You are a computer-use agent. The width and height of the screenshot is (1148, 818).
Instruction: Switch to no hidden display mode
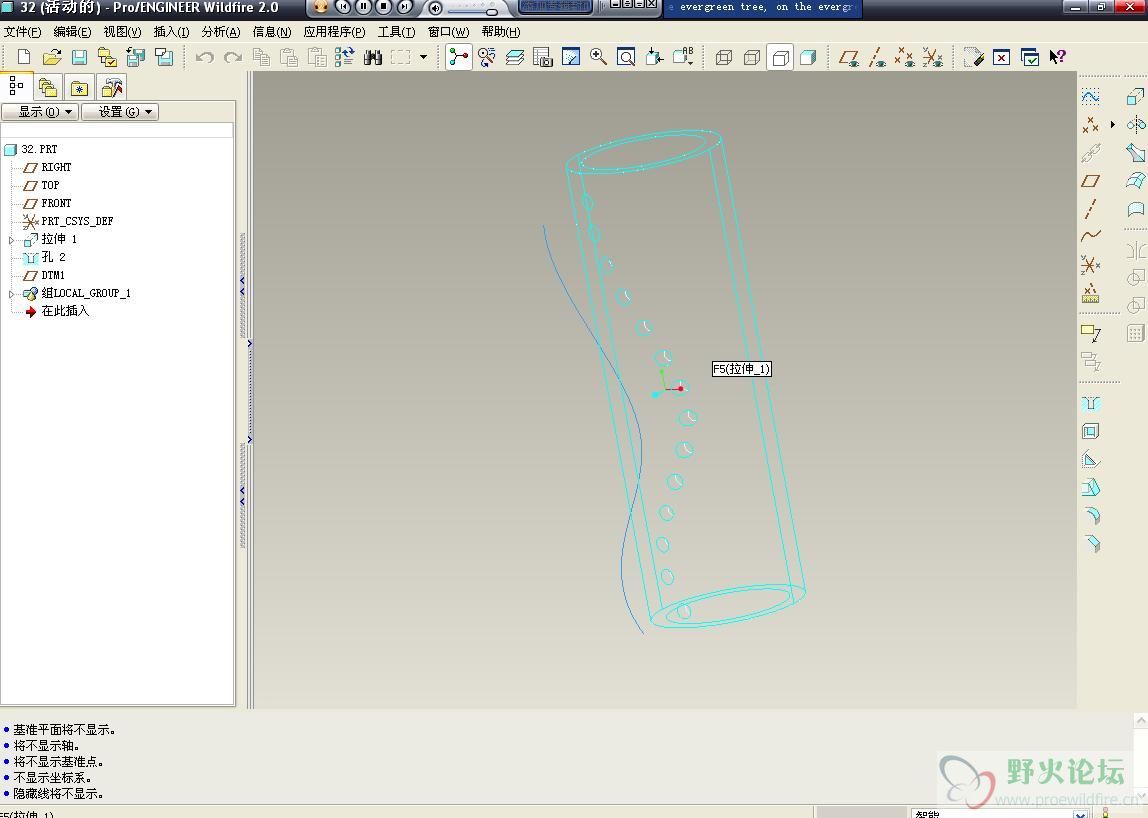(780, 57)
